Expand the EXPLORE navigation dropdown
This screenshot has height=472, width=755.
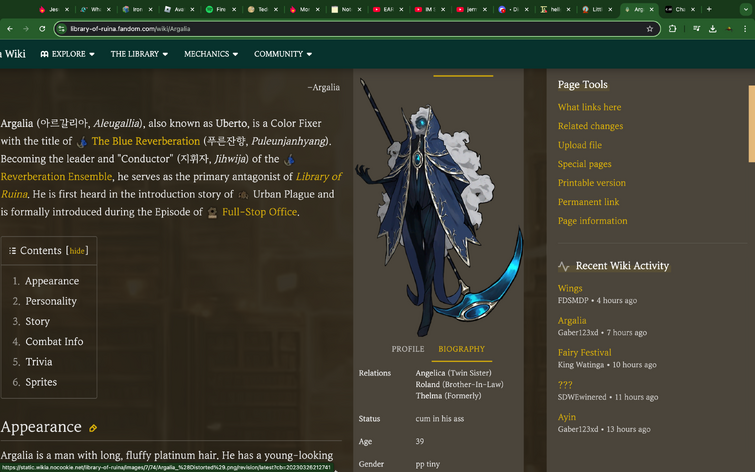(x=67, y=54)
